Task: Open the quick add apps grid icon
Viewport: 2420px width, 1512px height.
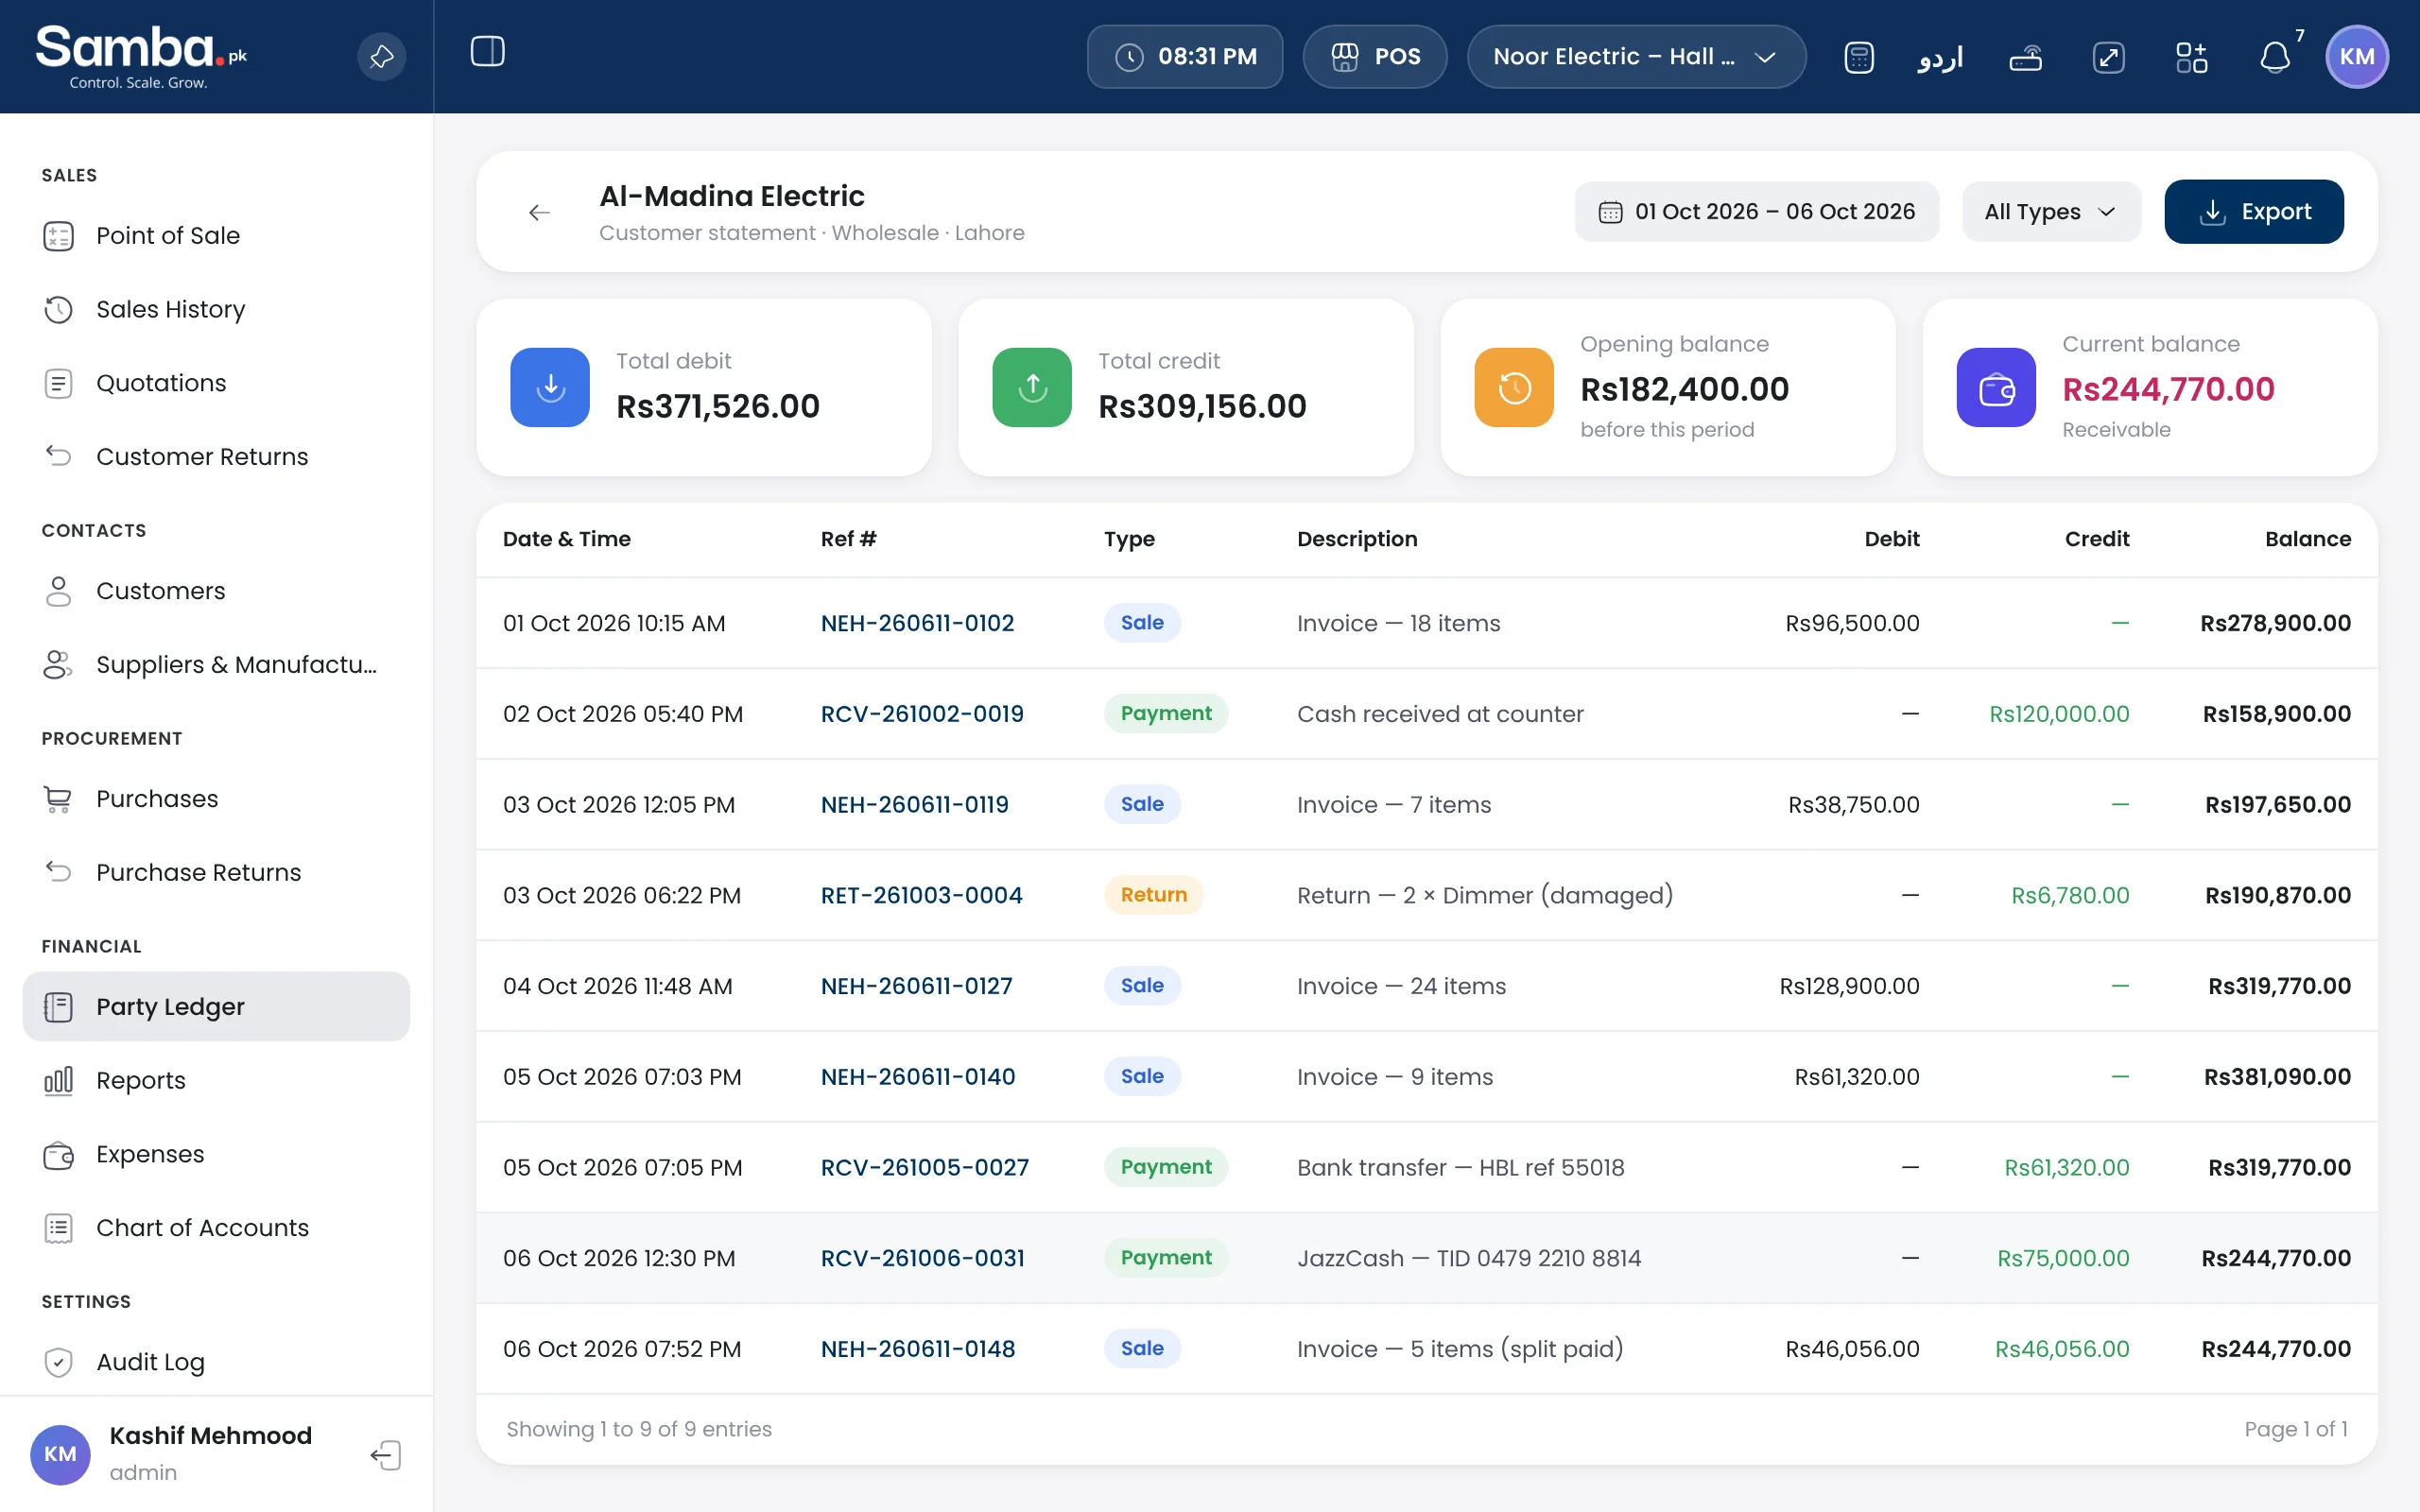Action: tap(2191, 57)
